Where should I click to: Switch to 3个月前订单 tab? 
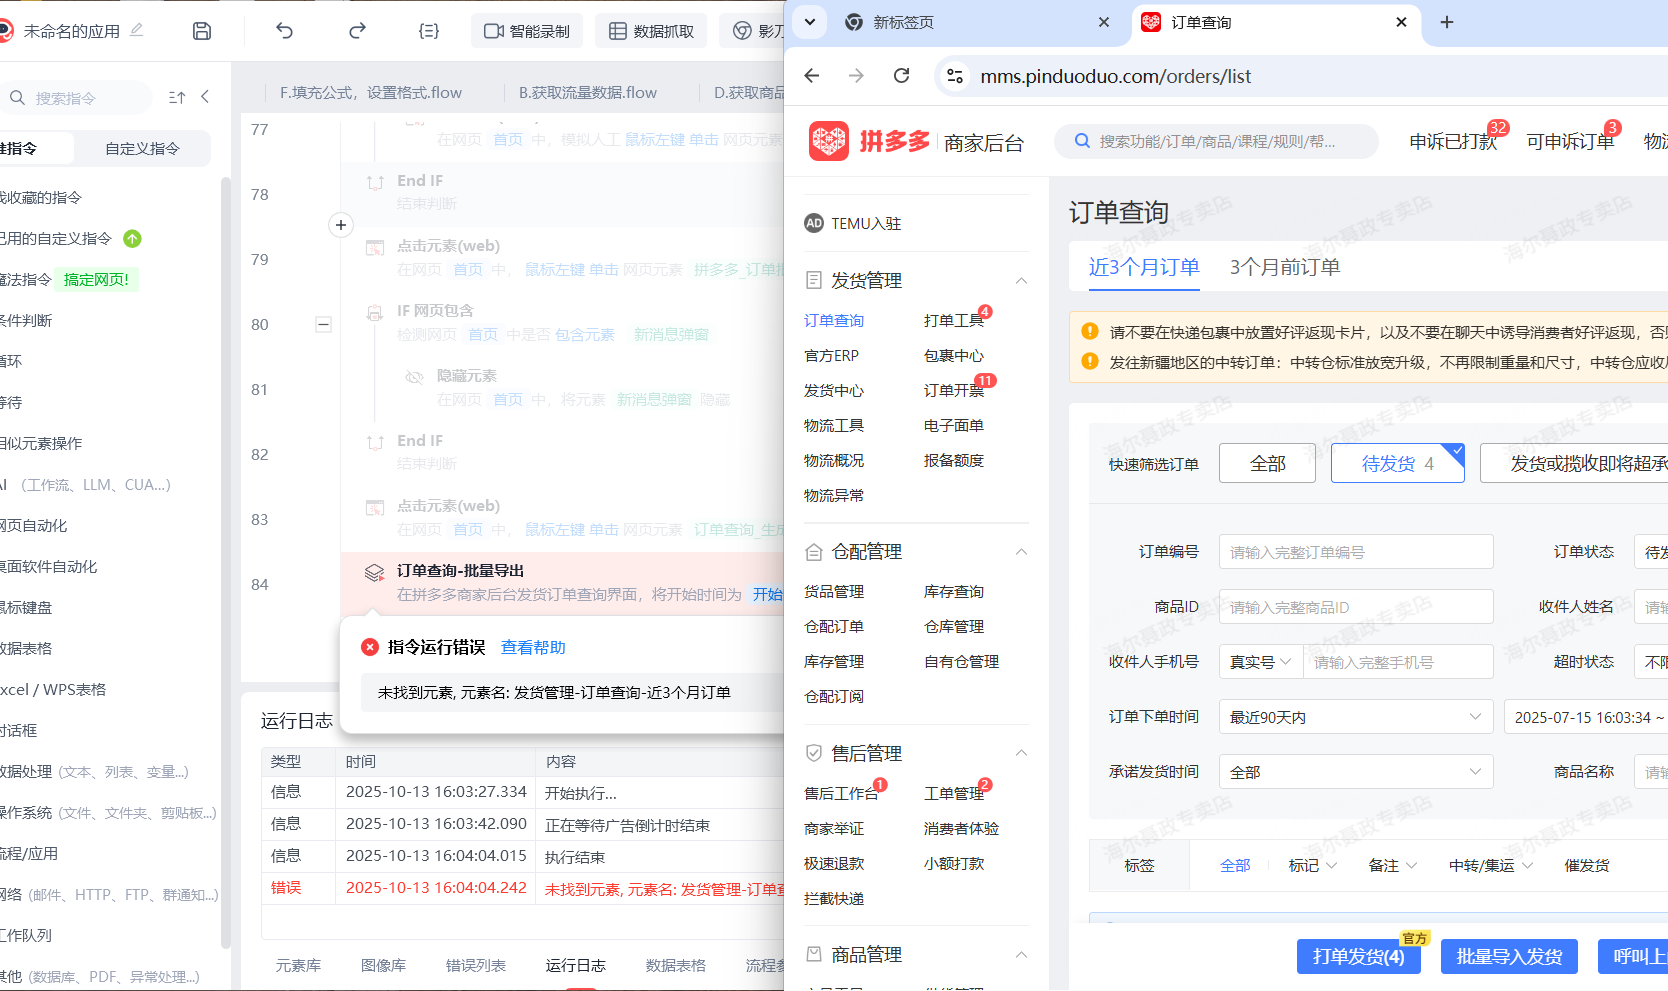point(1285,267)
